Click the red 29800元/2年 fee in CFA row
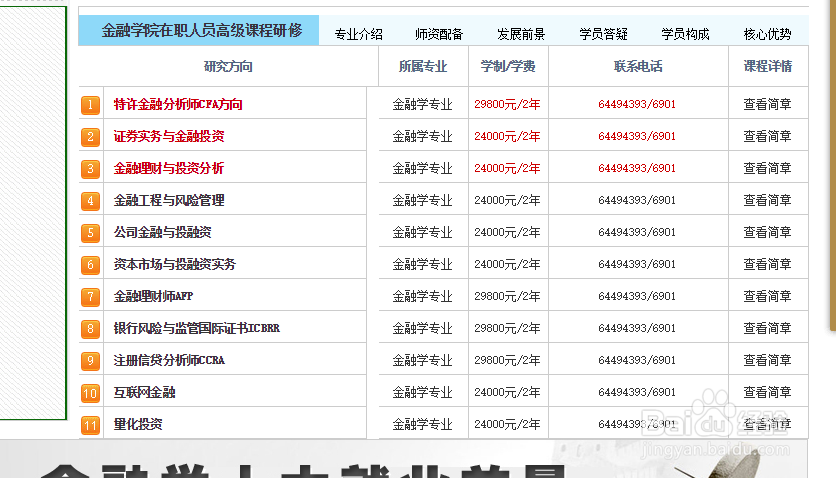The image size is (836, 478). (507, 104)
